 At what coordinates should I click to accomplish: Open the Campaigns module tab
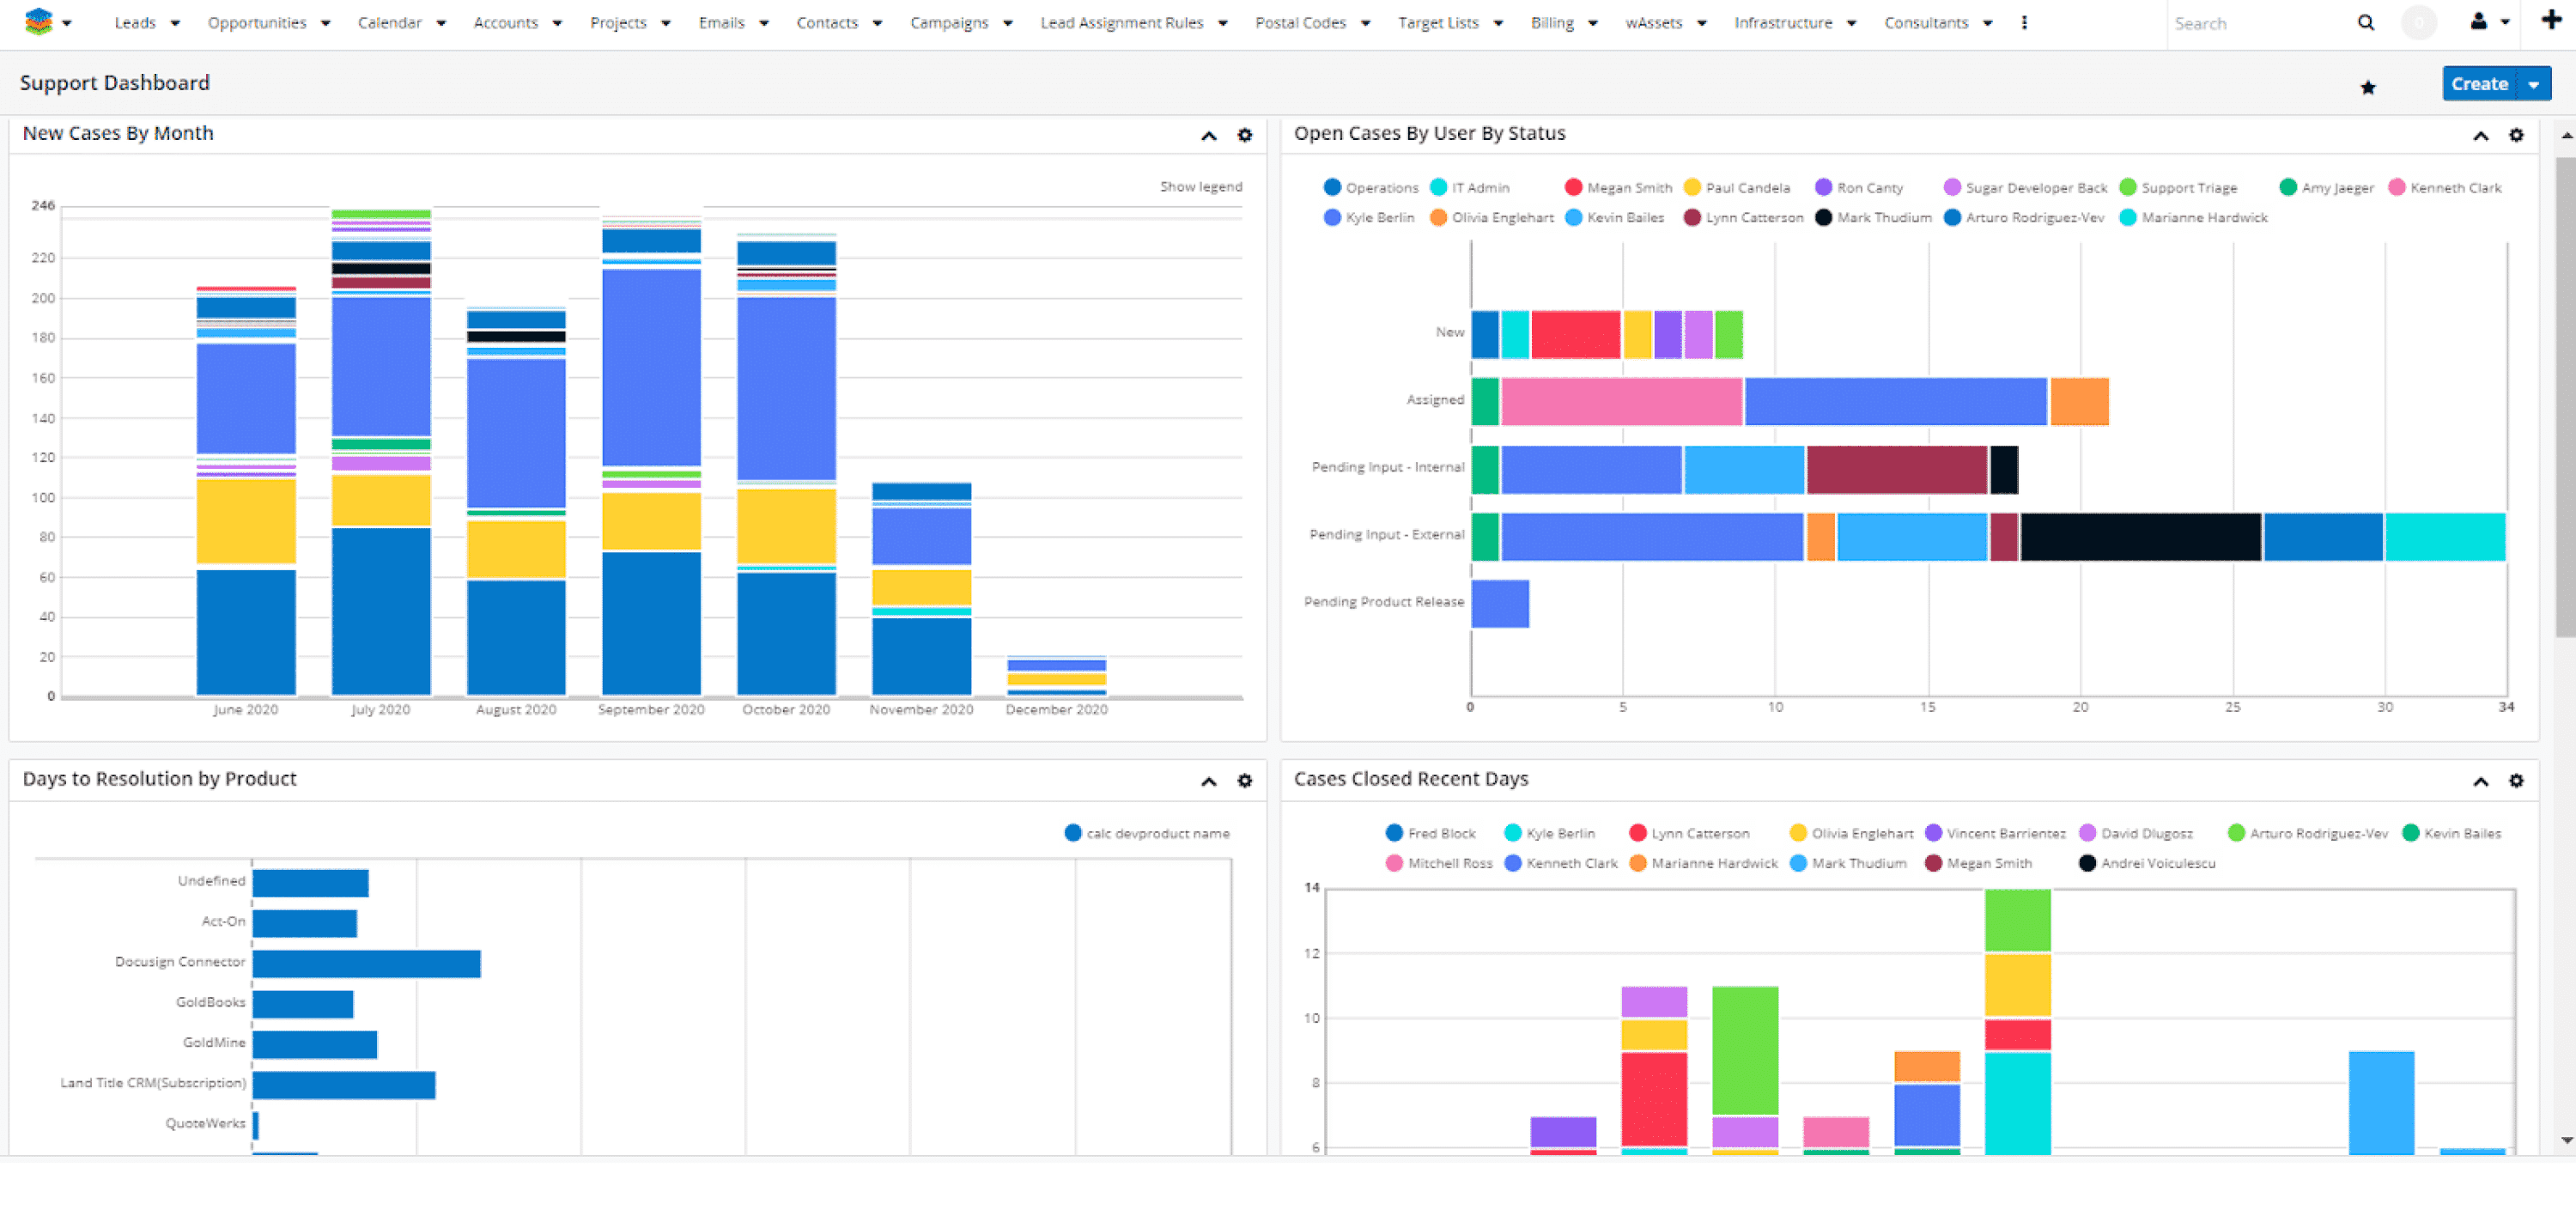point(949,23)
